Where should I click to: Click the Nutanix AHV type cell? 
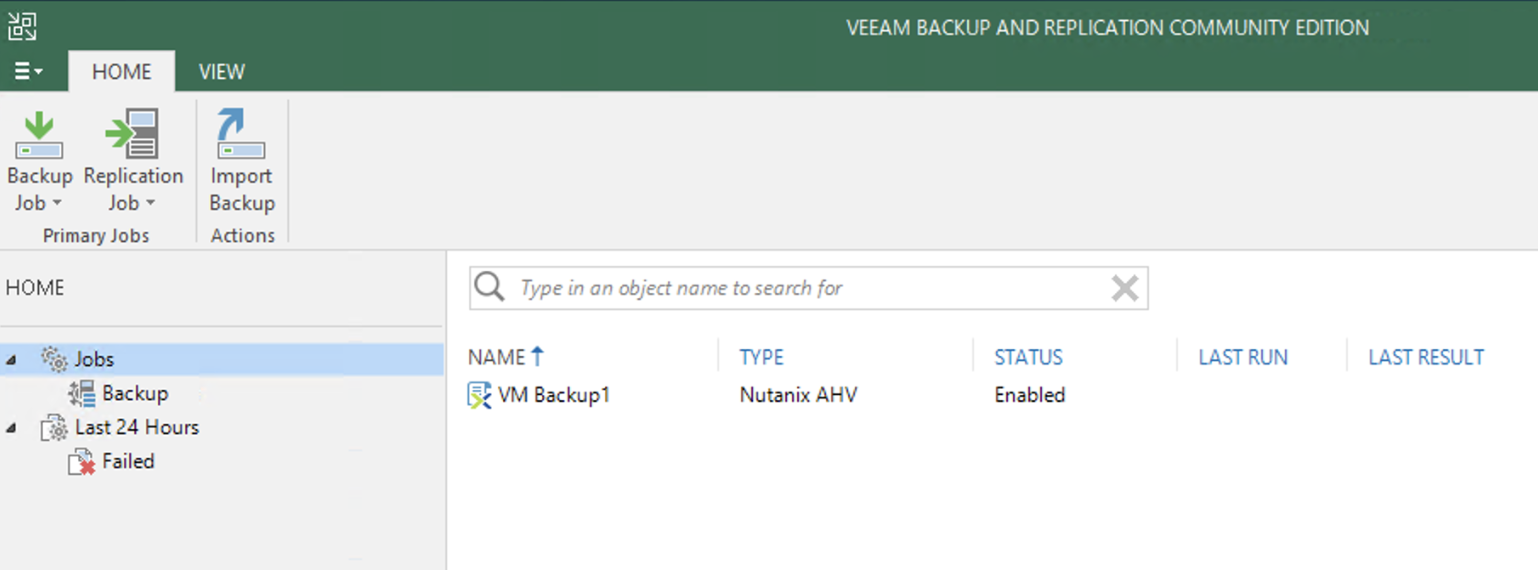click(x=798, y=395)
